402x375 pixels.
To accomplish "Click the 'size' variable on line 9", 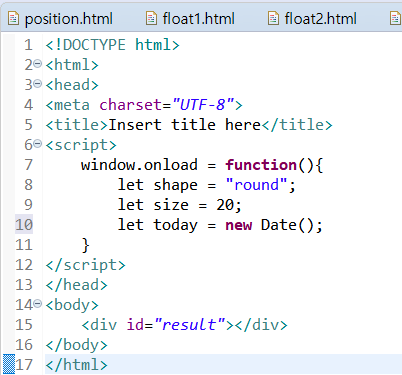I will [x=171, y=205].
